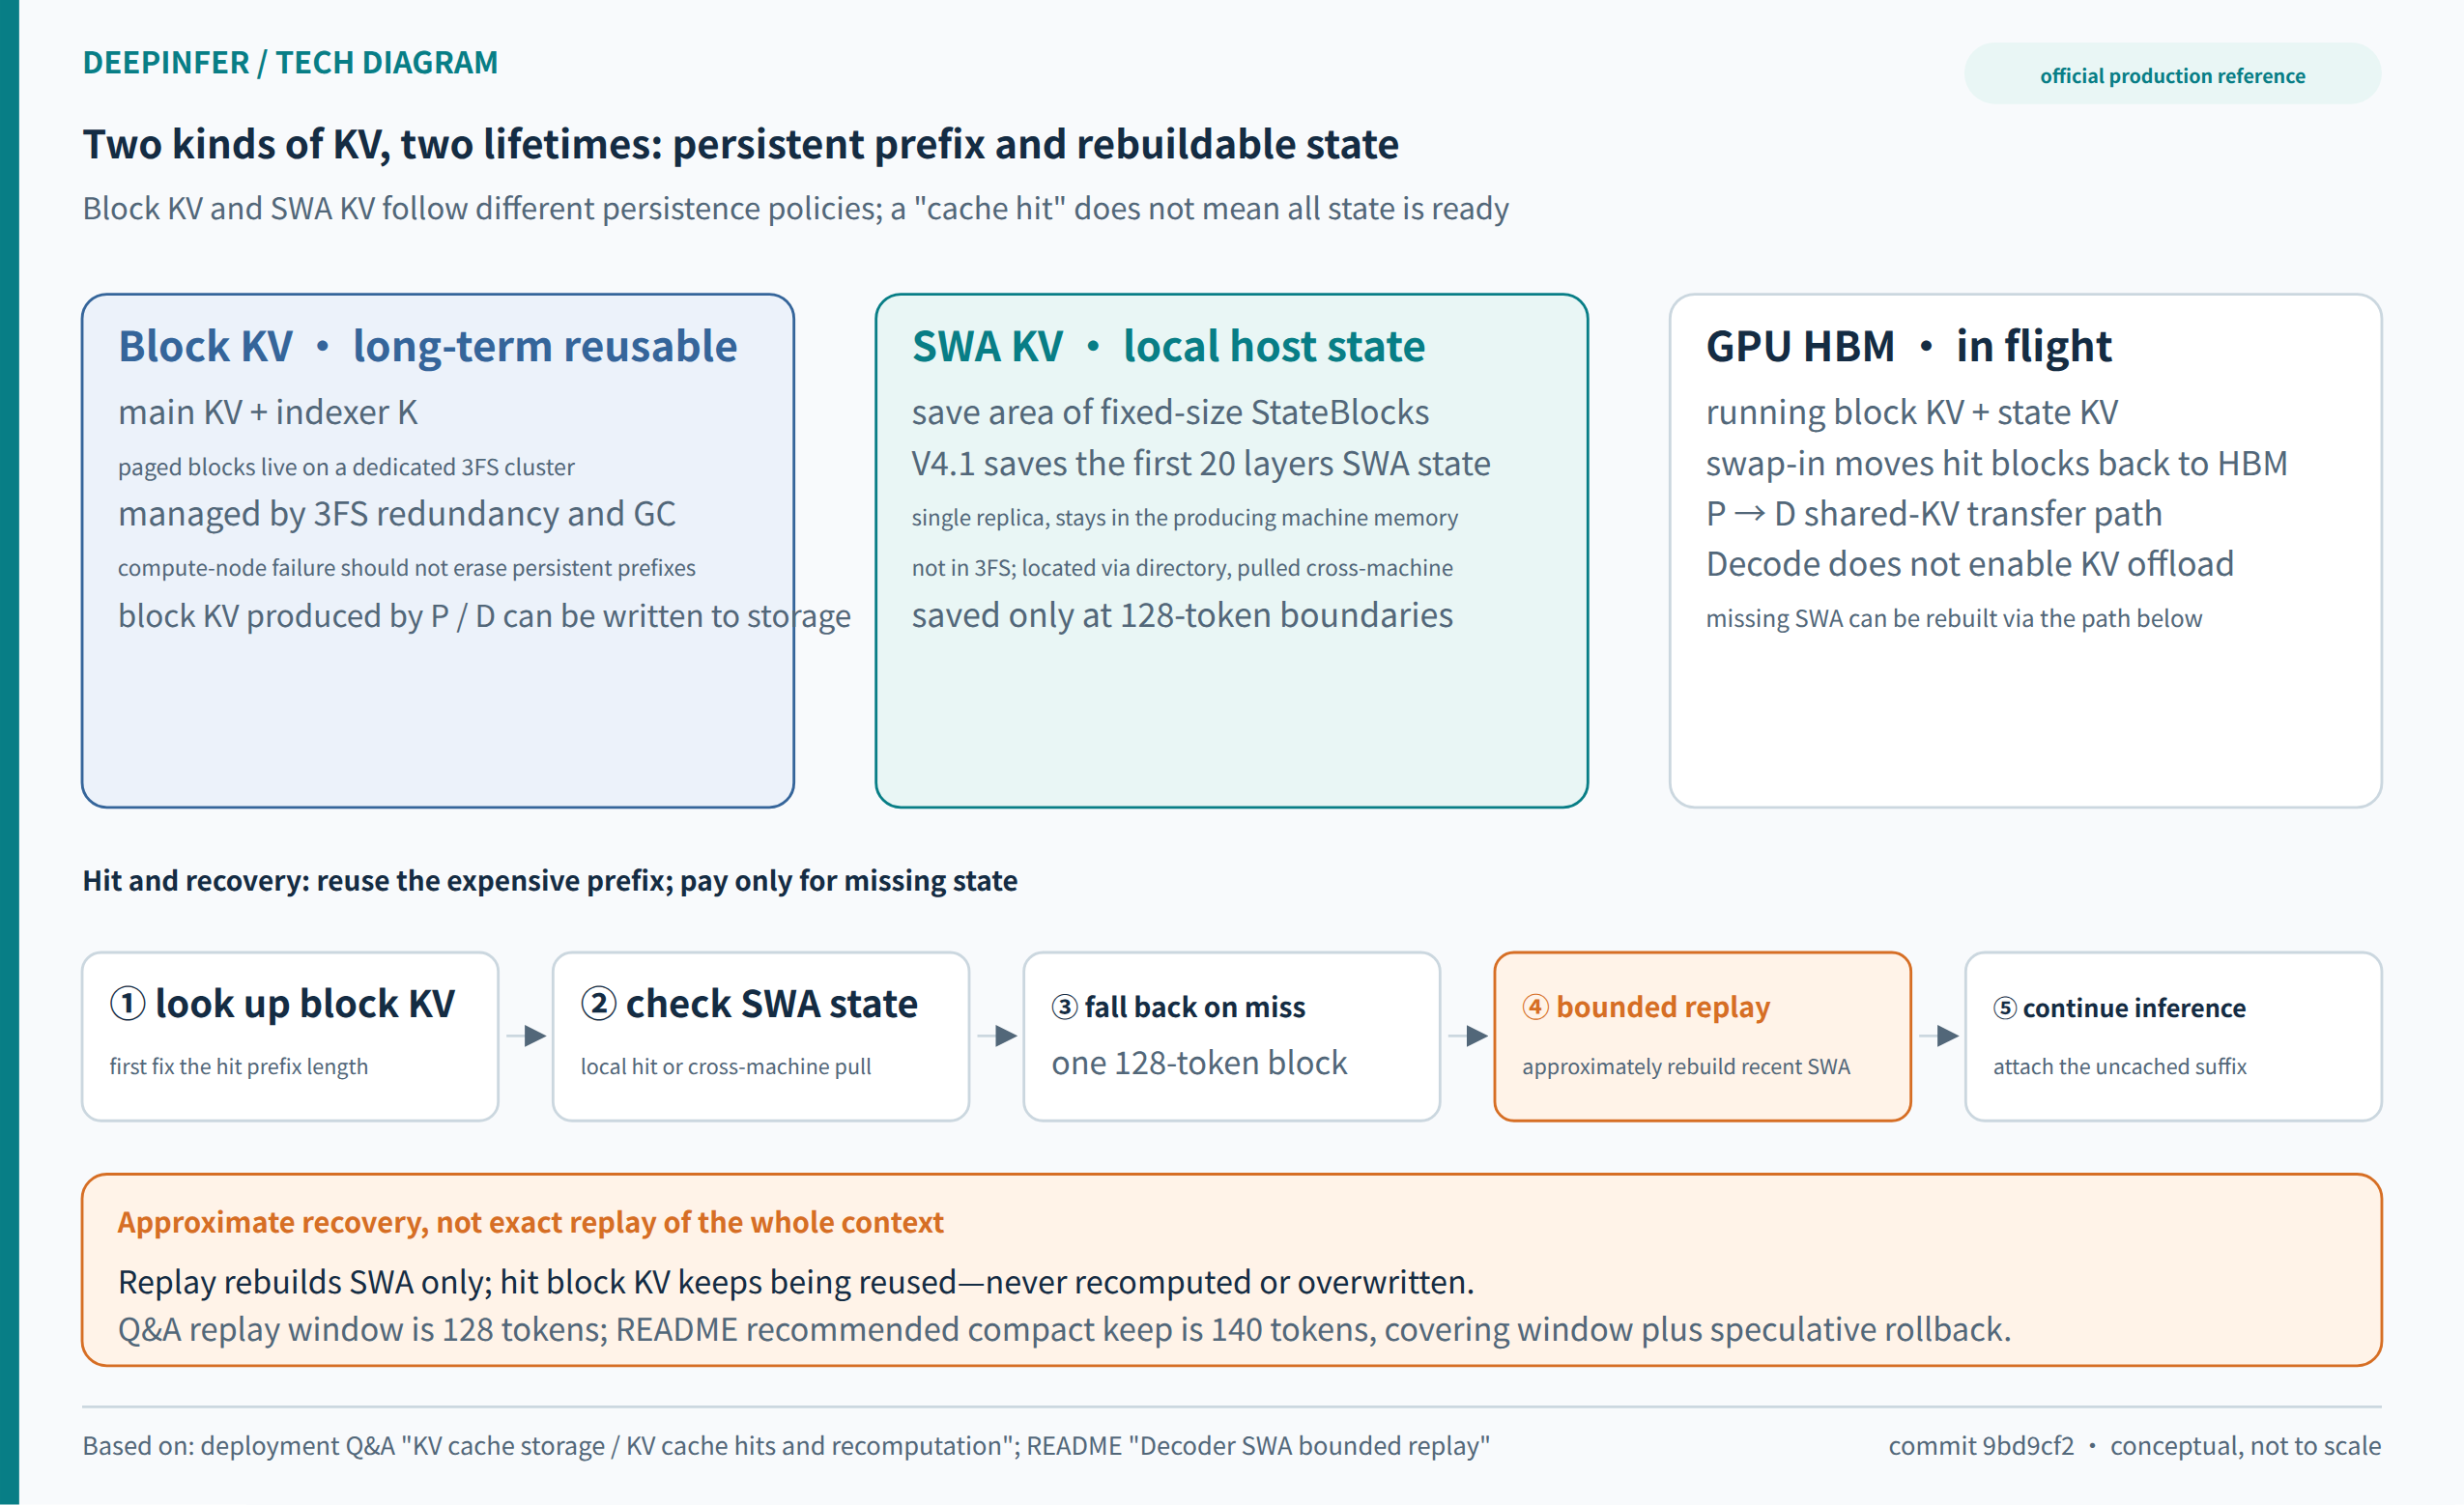The width and height of the screenshot is (2464, 1505).
Task: Click step 1 'look up block KV' box
Action: (290, 1036)
